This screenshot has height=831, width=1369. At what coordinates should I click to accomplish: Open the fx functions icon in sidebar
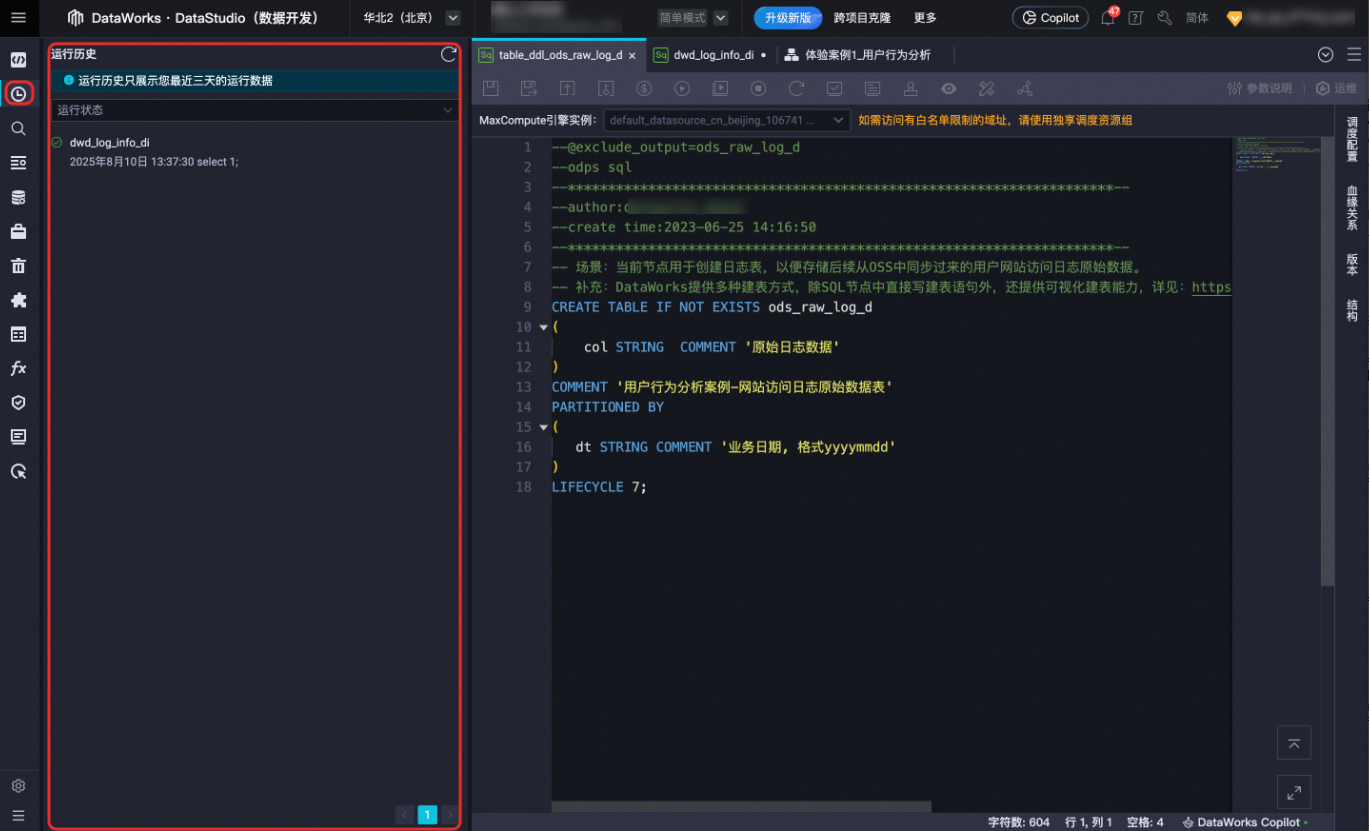tap(18, 368)
